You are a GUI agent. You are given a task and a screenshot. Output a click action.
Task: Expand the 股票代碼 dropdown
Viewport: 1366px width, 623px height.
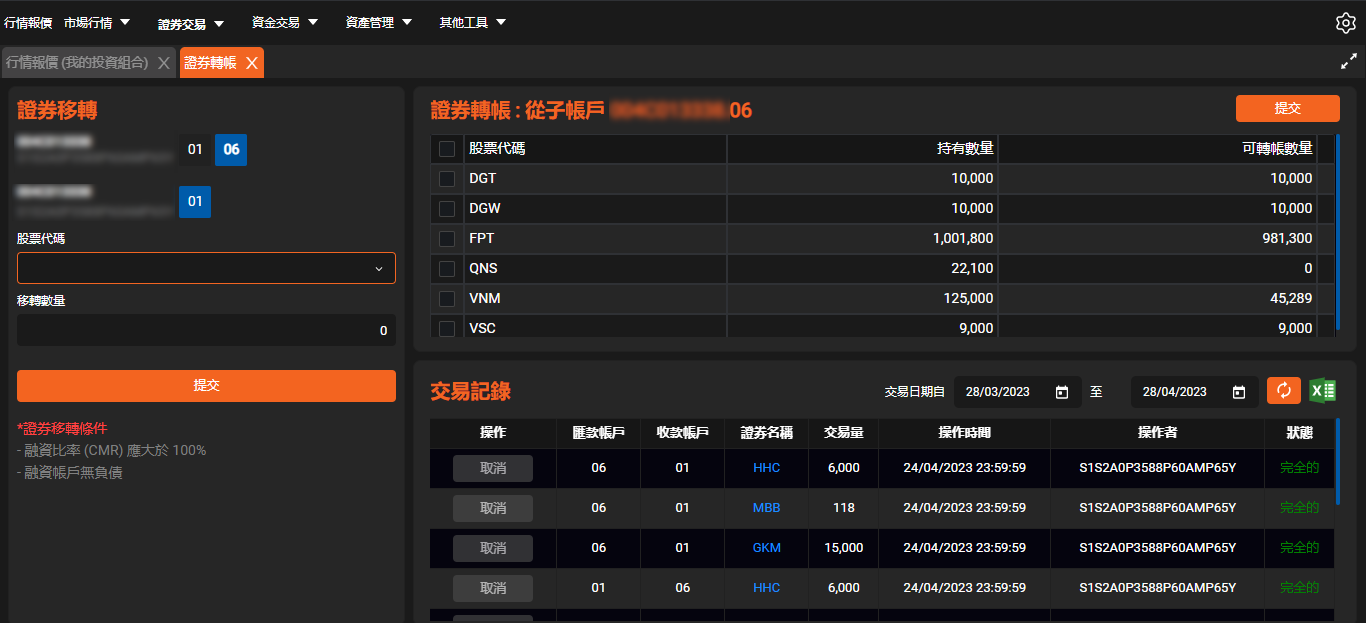coord(206,268)
